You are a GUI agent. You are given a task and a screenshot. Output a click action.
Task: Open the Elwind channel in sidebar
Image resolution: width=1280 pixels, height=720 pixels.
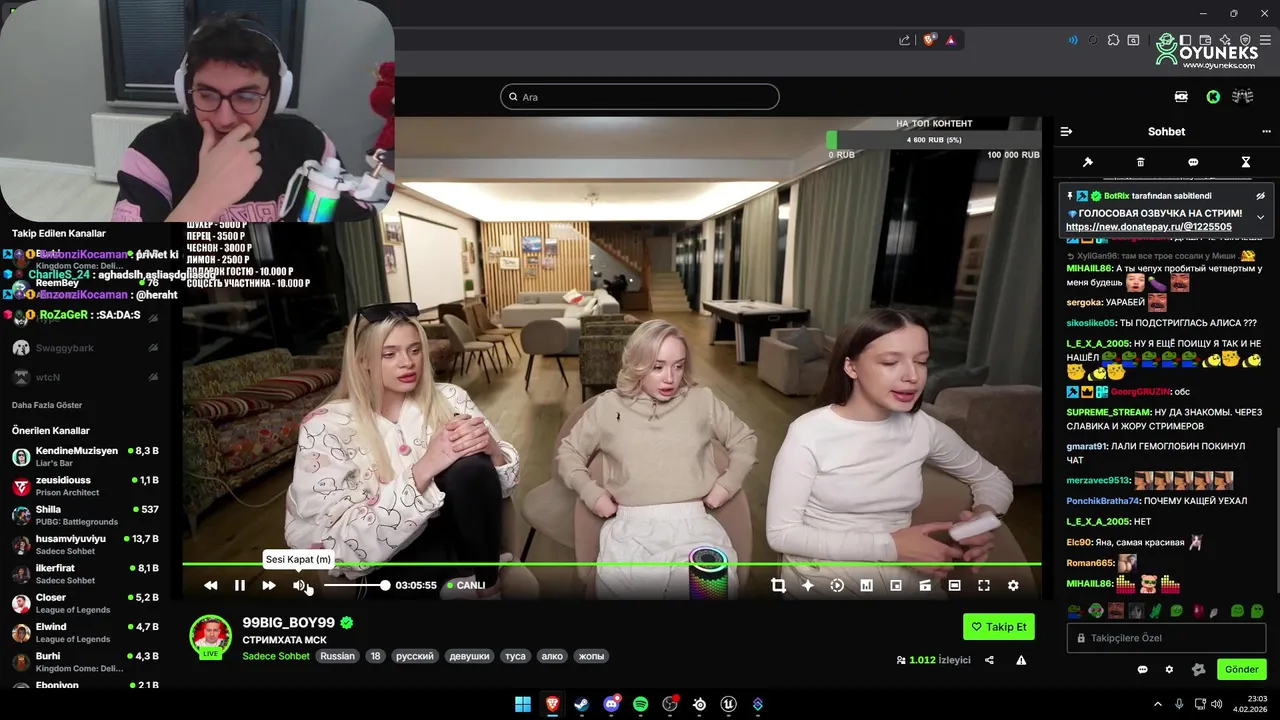coord(86,632)
